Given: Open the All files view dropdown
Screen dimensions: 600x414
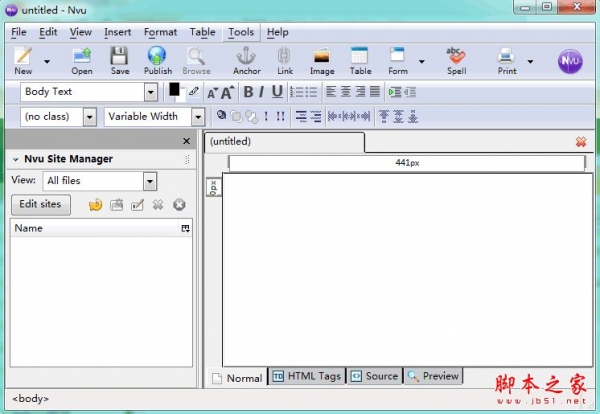Looking at the screenshot, I should (150, 181).
